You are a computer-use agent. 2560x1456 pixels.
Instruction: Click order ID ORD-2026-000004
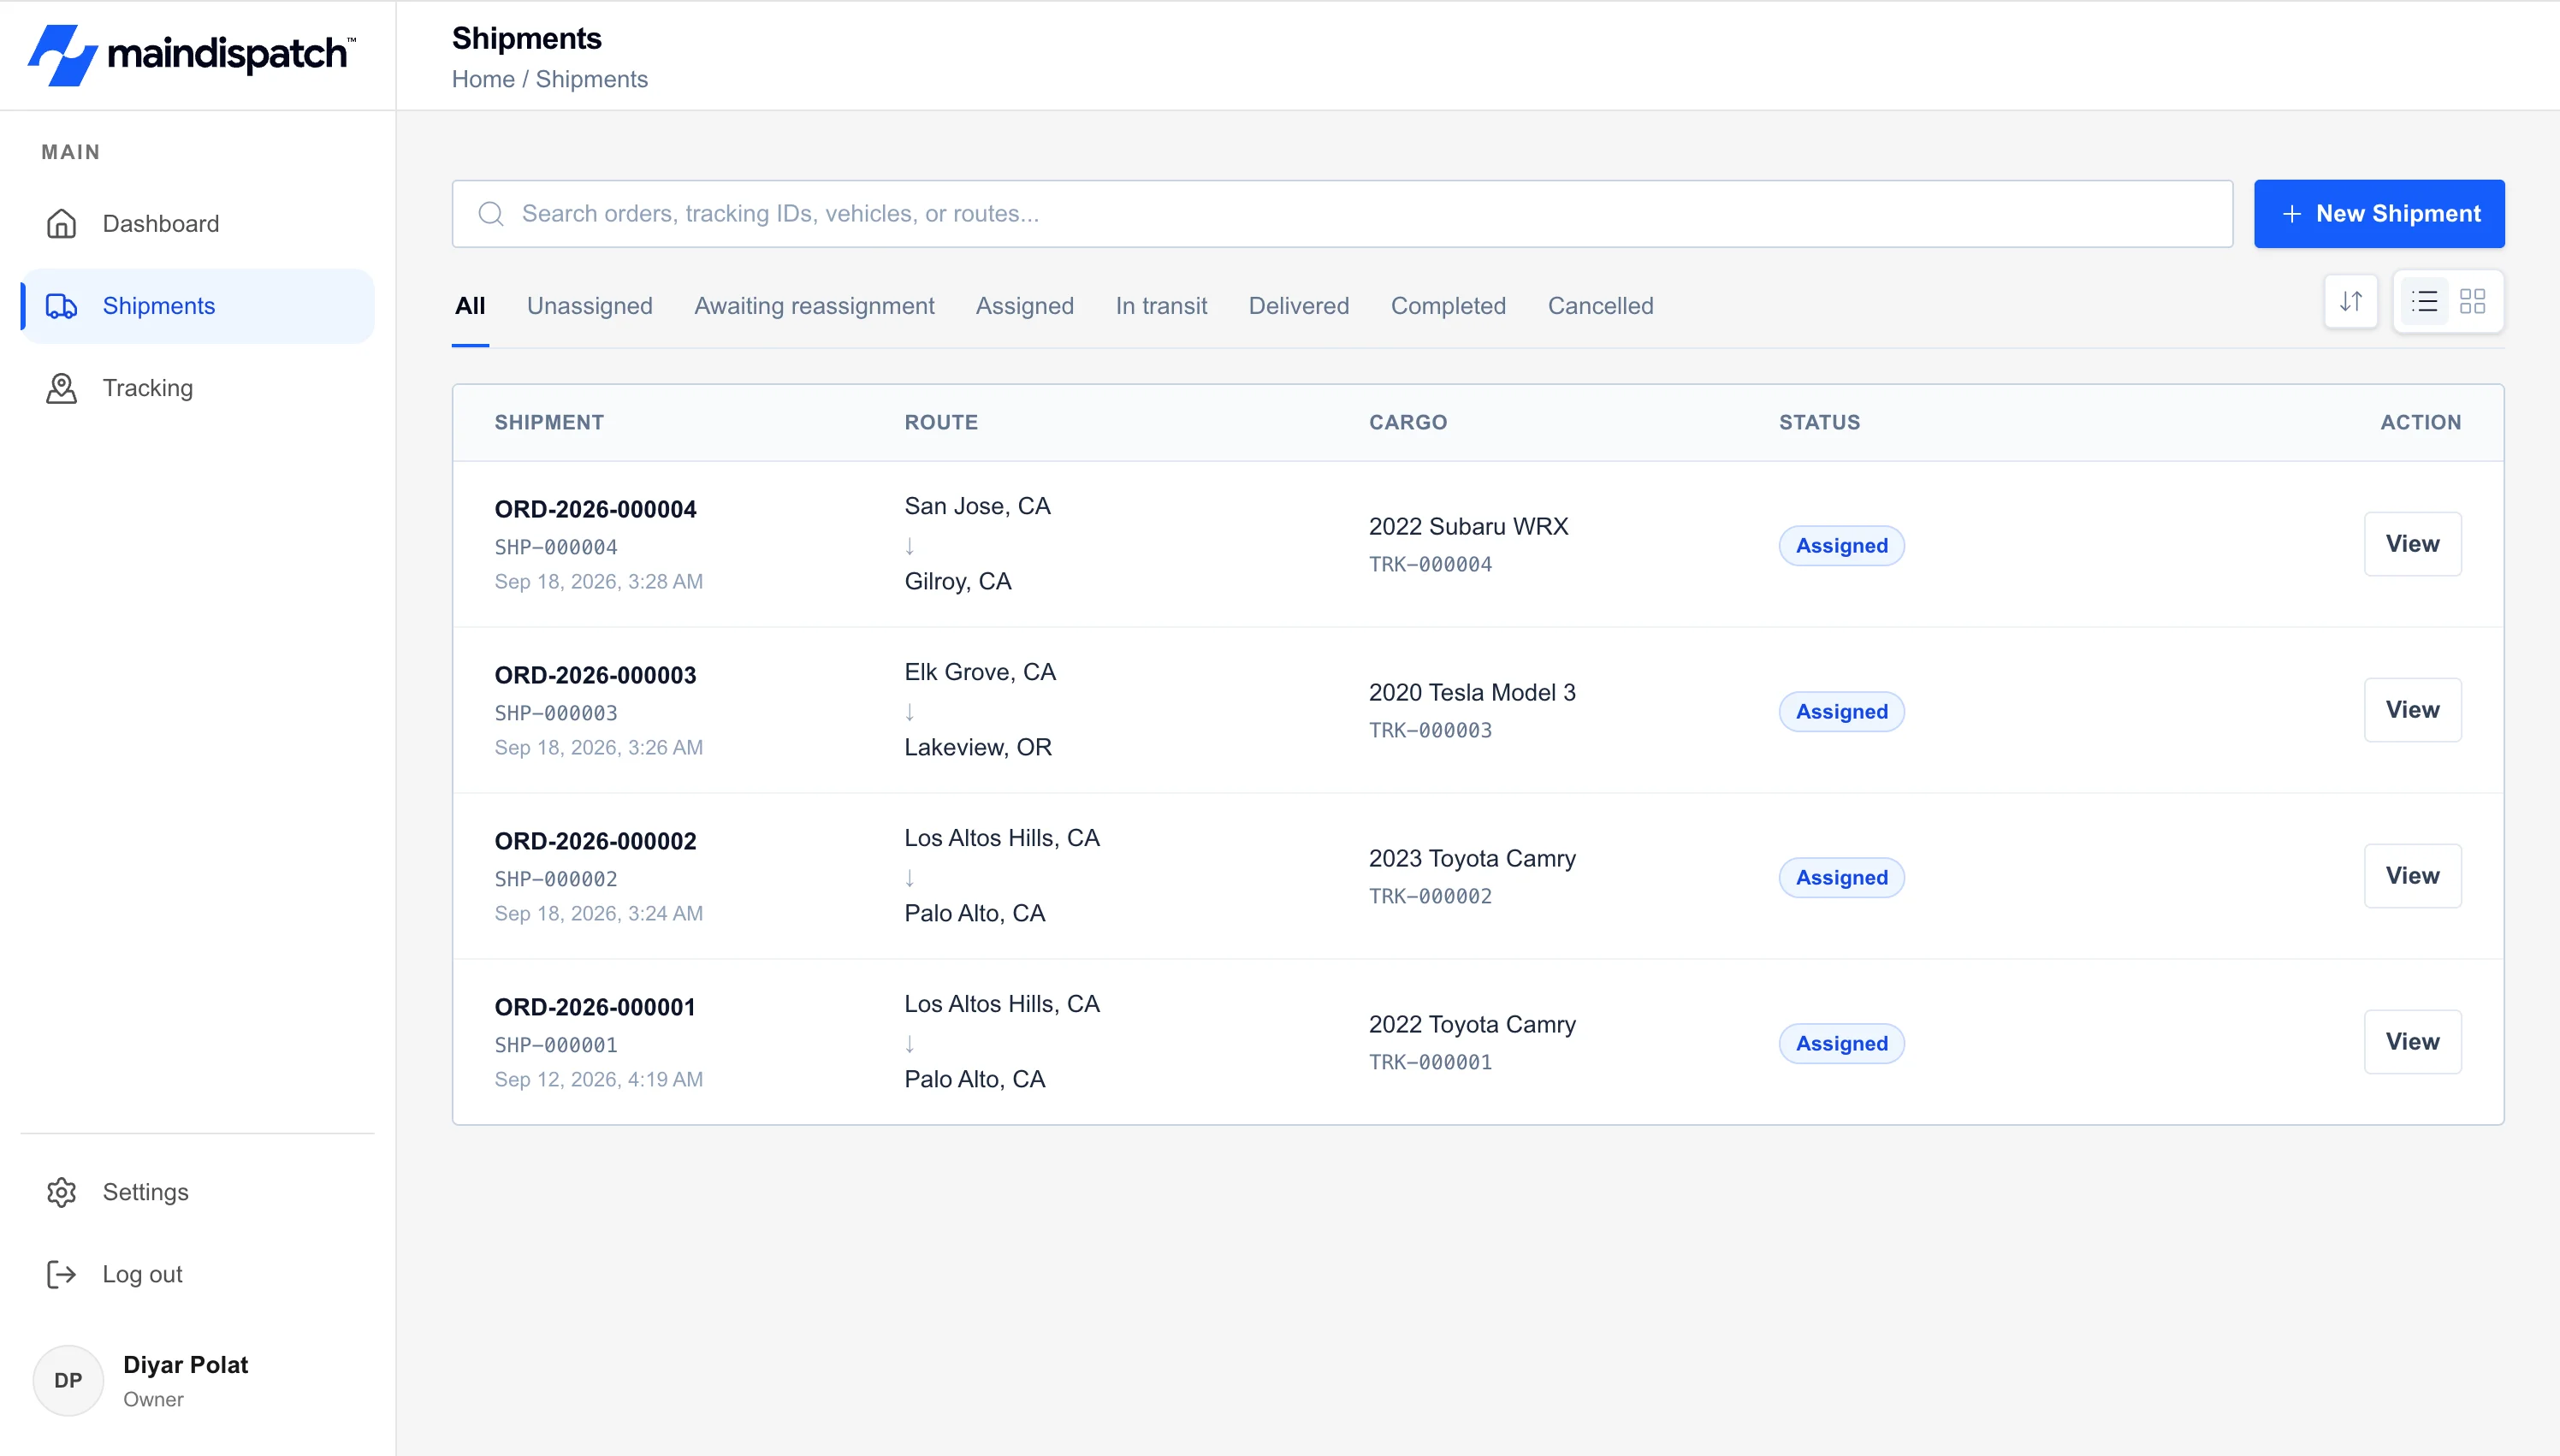595,509
